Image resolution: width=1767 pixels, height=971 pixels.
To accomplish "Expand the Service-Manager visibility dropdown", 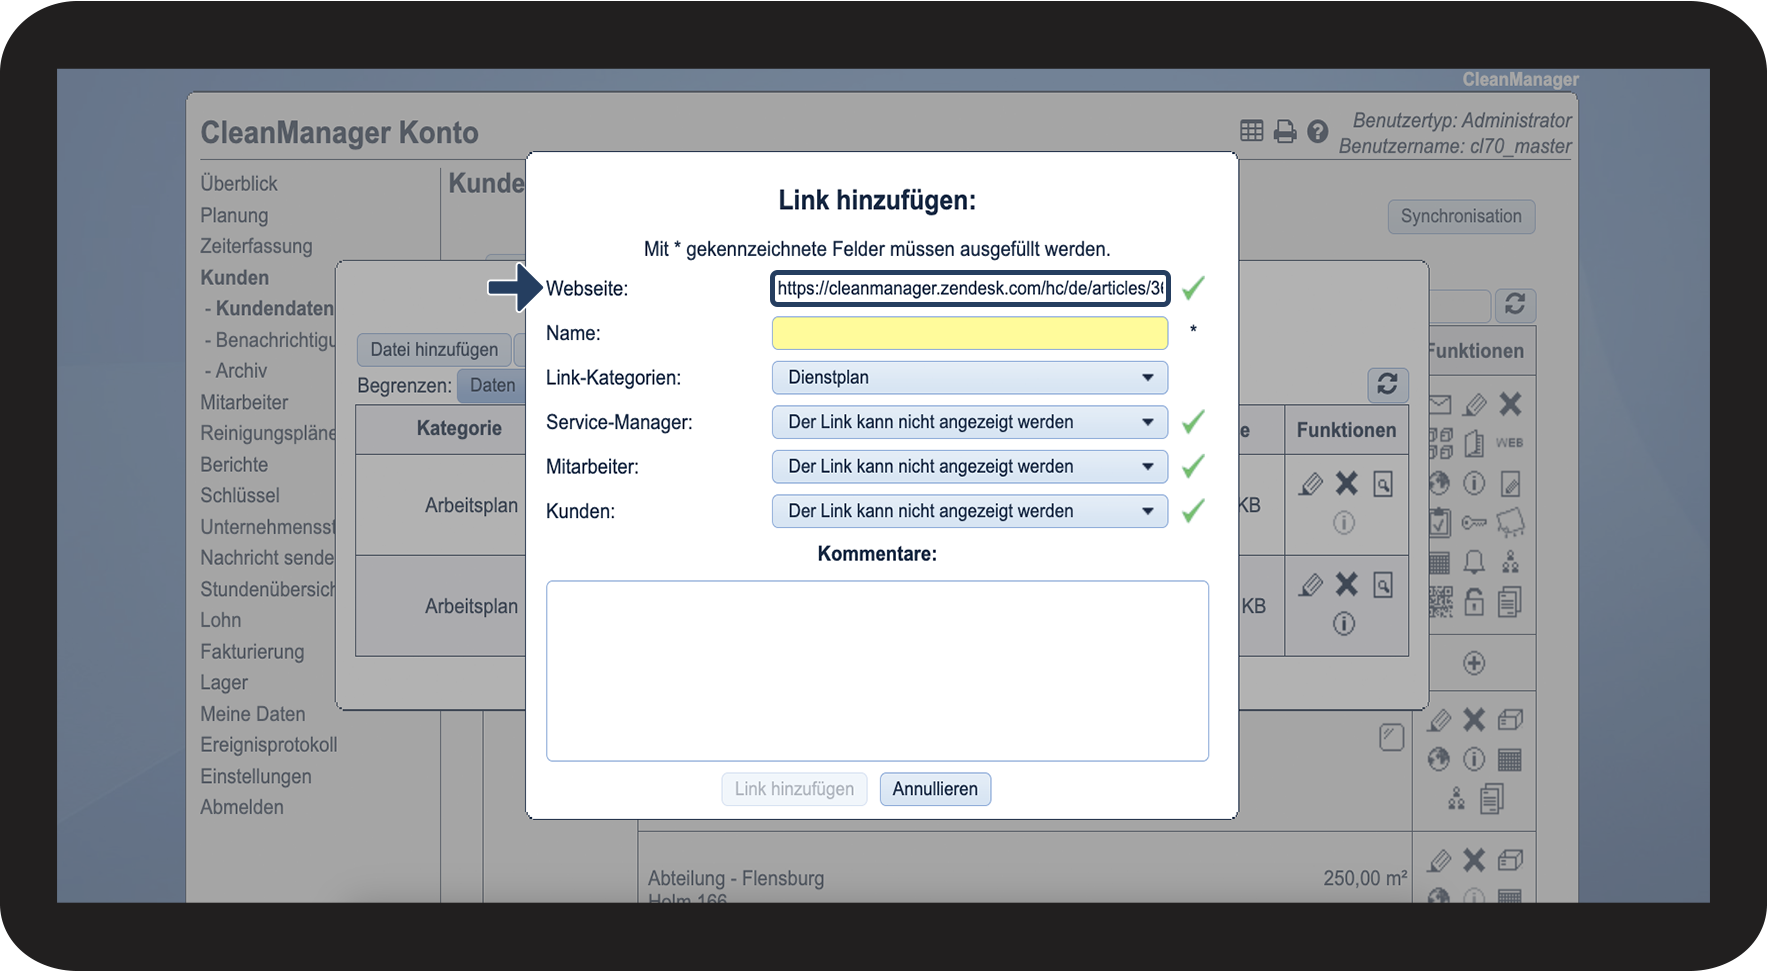I will click(x=969, y=422).
